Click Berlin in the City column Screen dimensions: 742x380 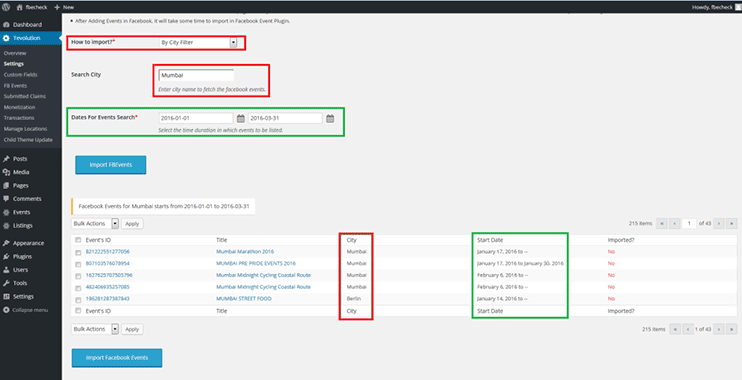pos(353,299)
